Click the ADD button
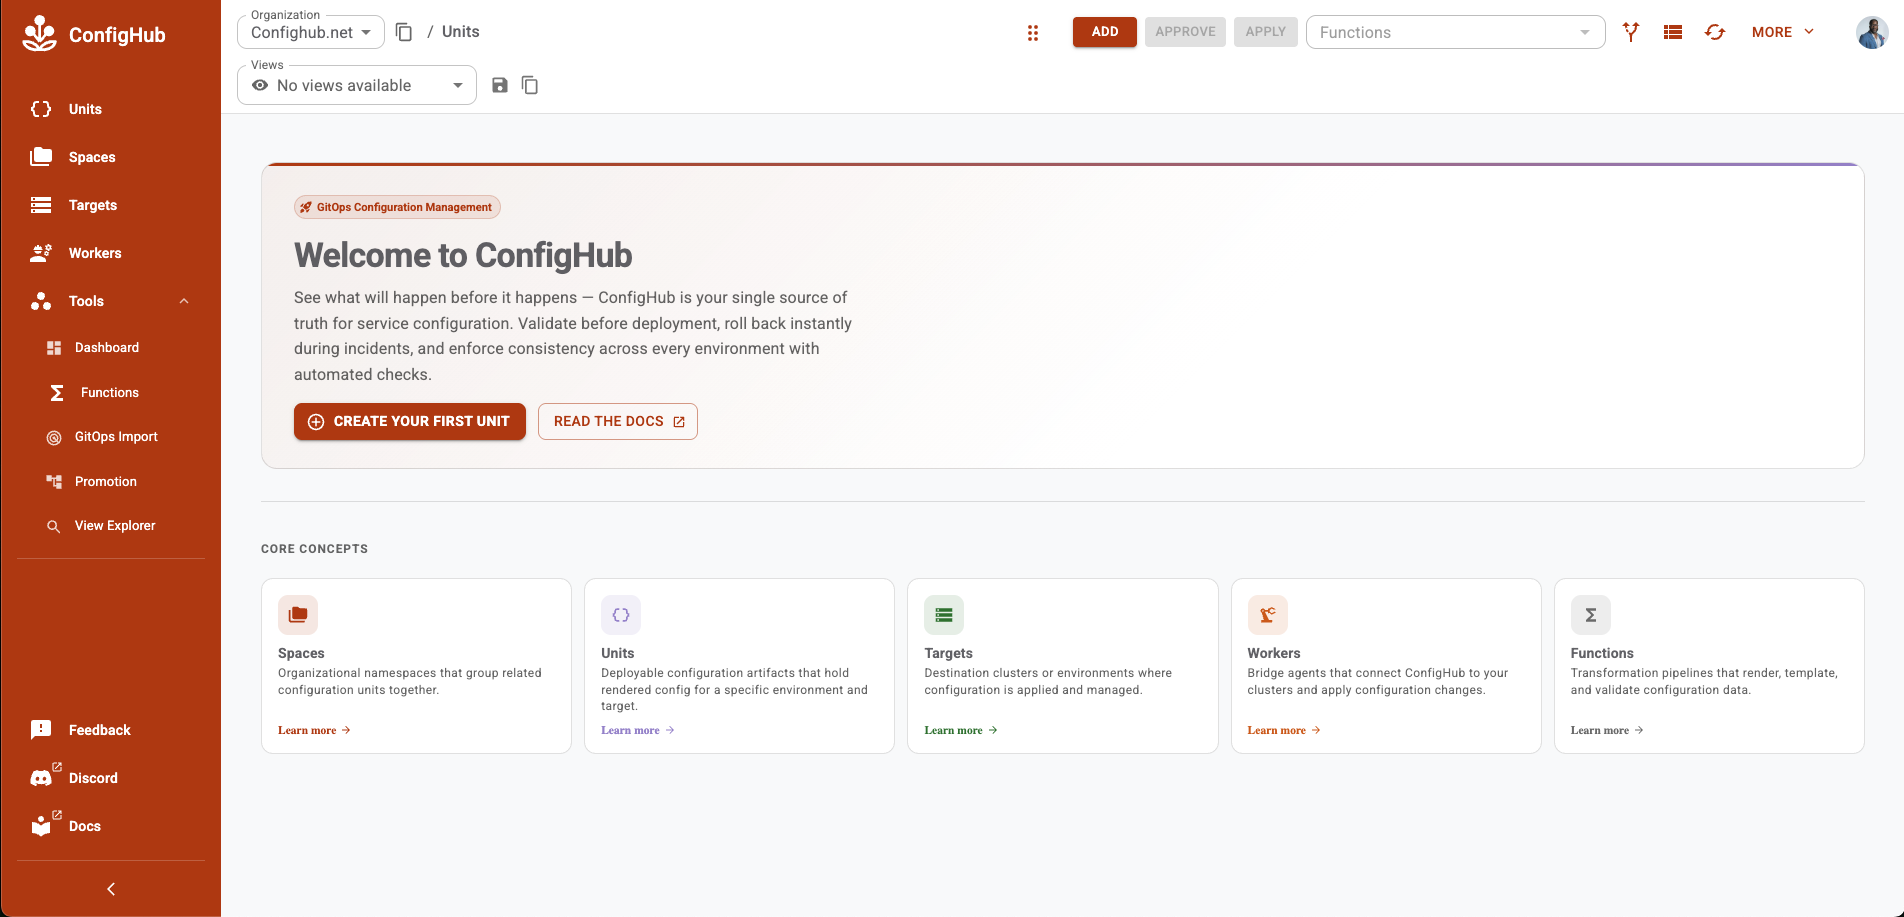Screen dimensions: 1904x917 (x=1105, y=32)
